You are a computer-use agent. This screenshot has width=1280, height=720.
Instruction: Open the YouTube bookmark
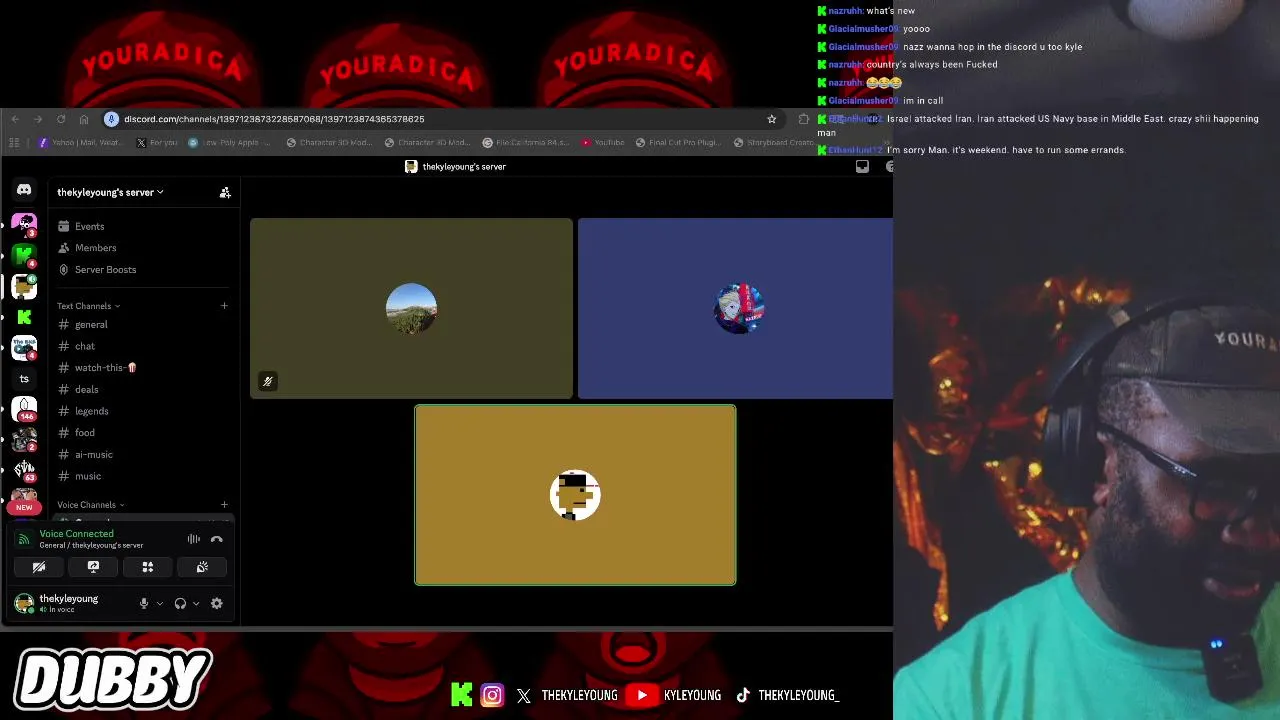pyautogui.click(x=603, y=143)
